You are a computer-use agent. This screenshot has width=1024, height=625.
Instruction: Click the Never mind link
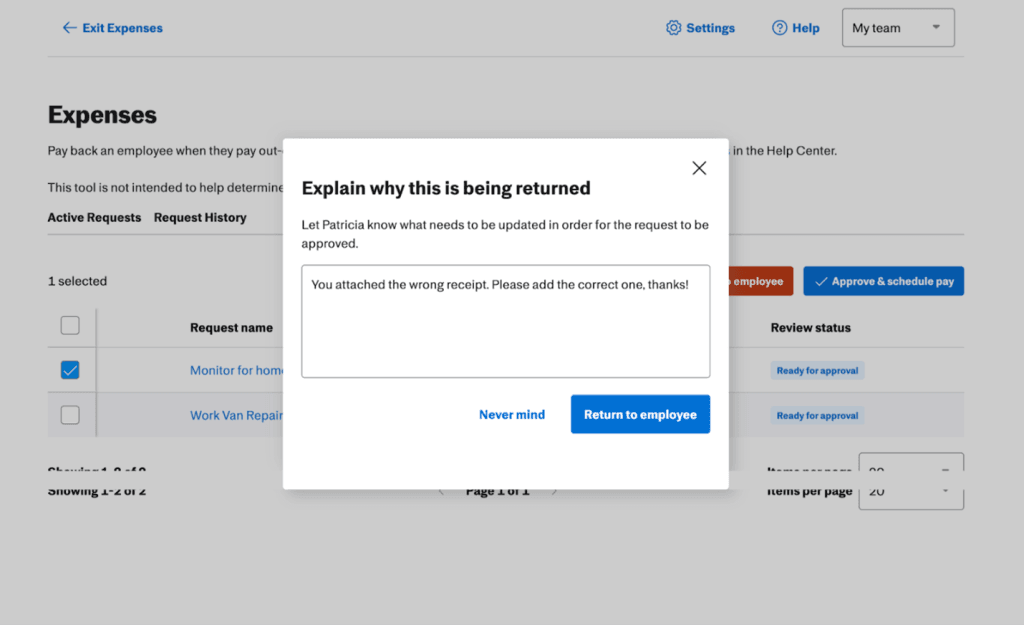click(512, 414)
